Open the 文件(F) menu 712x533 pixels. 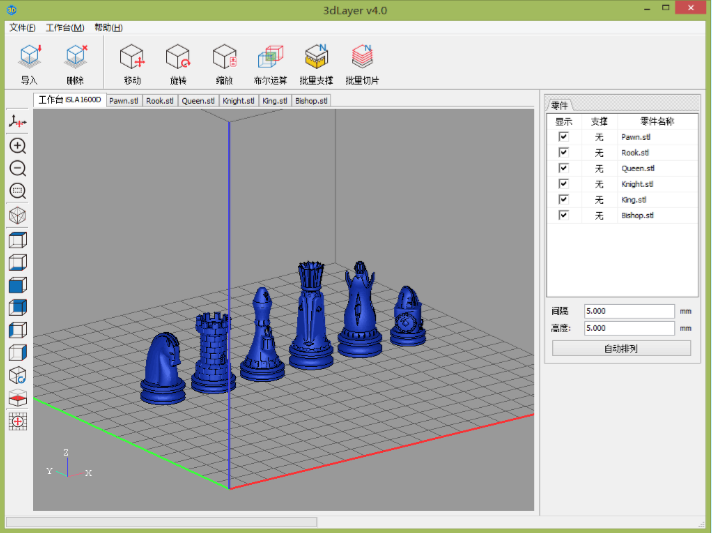(x=22, y=27)
